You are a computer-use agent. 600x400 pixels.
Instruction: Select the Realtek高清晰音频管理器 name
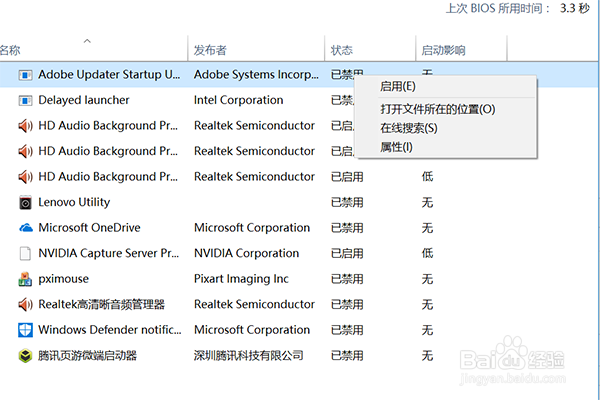point(101,305)
